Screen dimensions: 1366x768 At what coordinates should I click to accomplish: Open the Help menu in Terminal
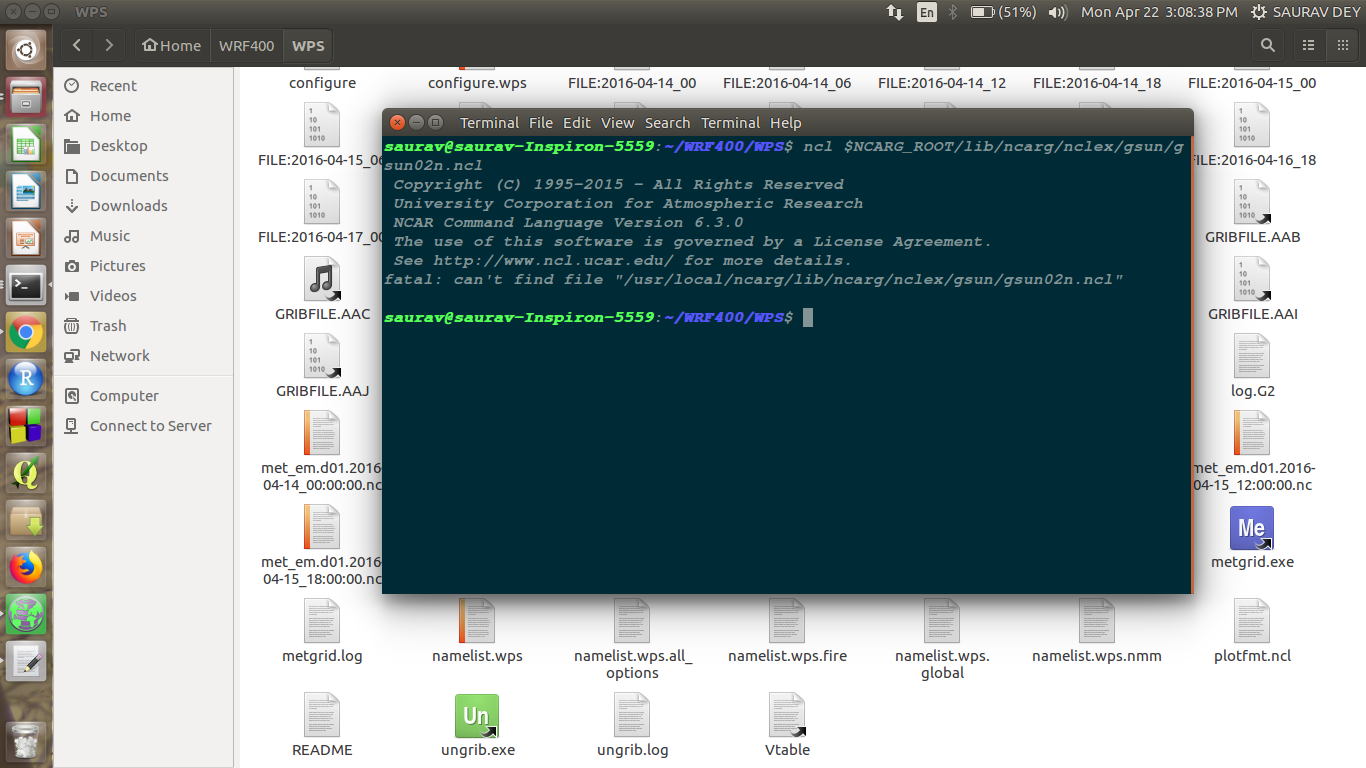785,123
